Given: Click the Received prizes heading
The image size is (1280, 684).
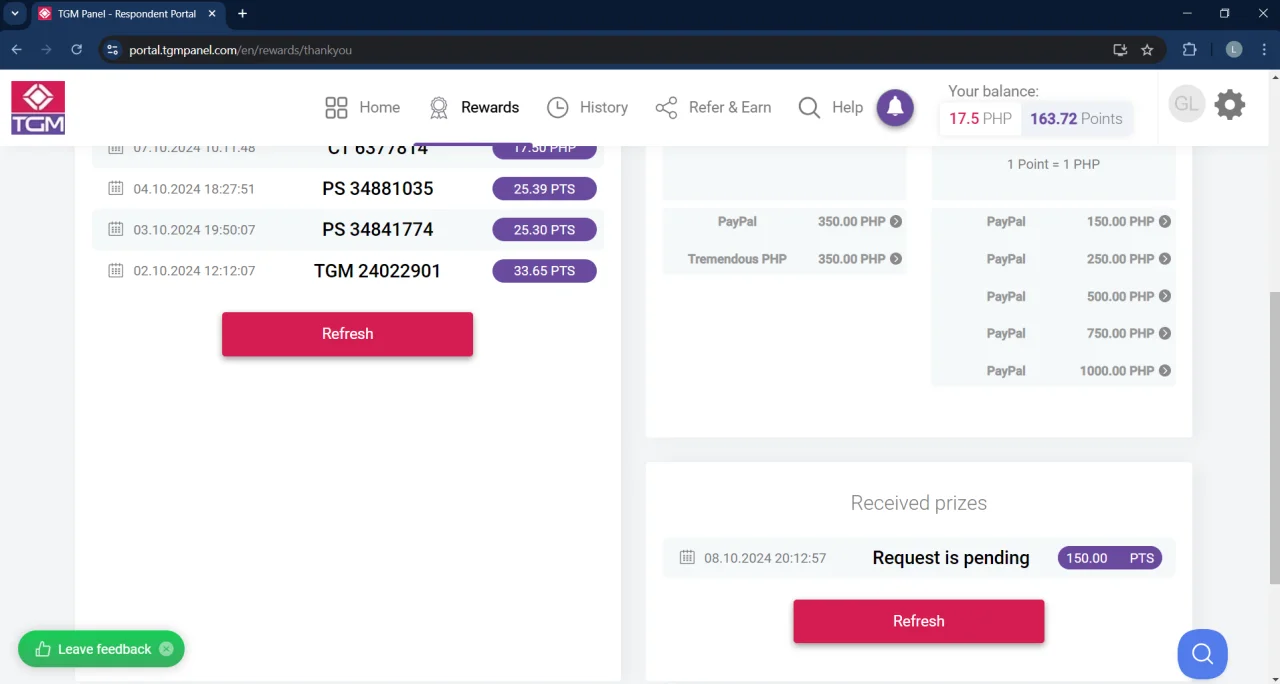Looking at the screenshot, I should [918, 503].
